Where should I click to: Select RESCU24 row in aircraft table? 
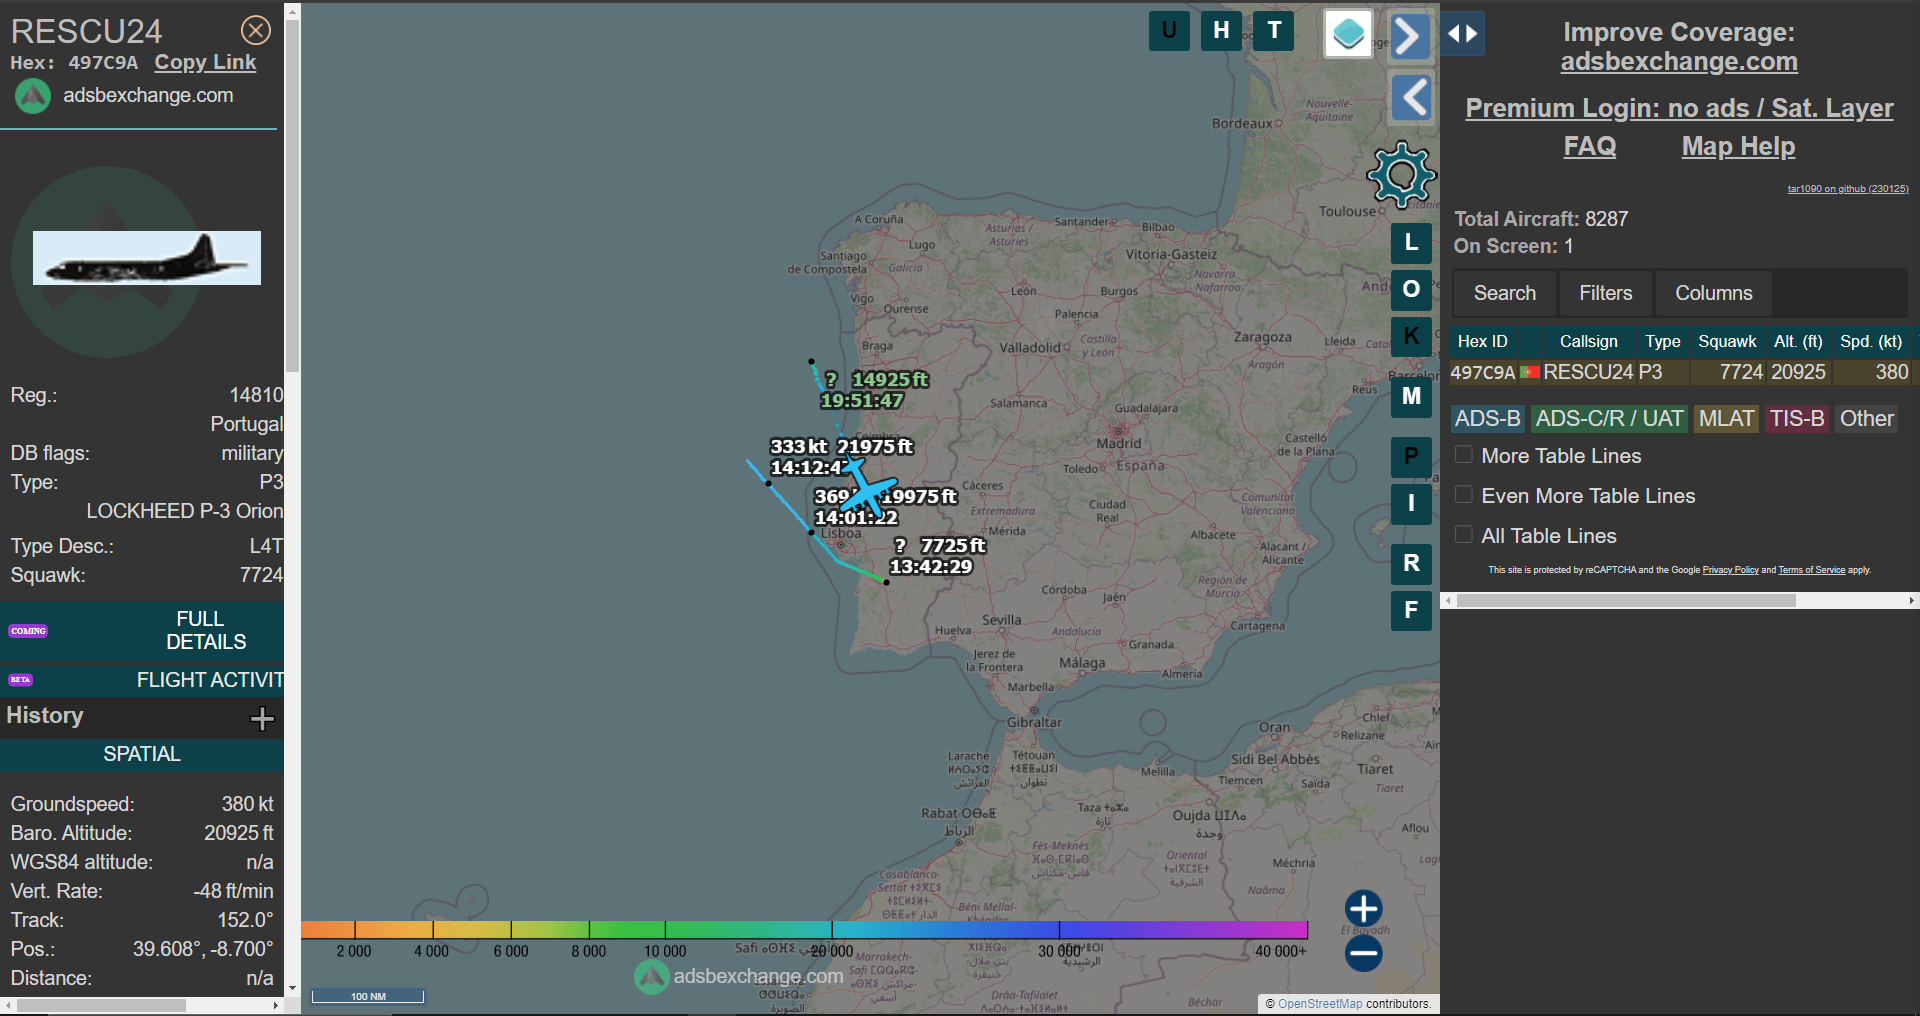point(1680,372)
